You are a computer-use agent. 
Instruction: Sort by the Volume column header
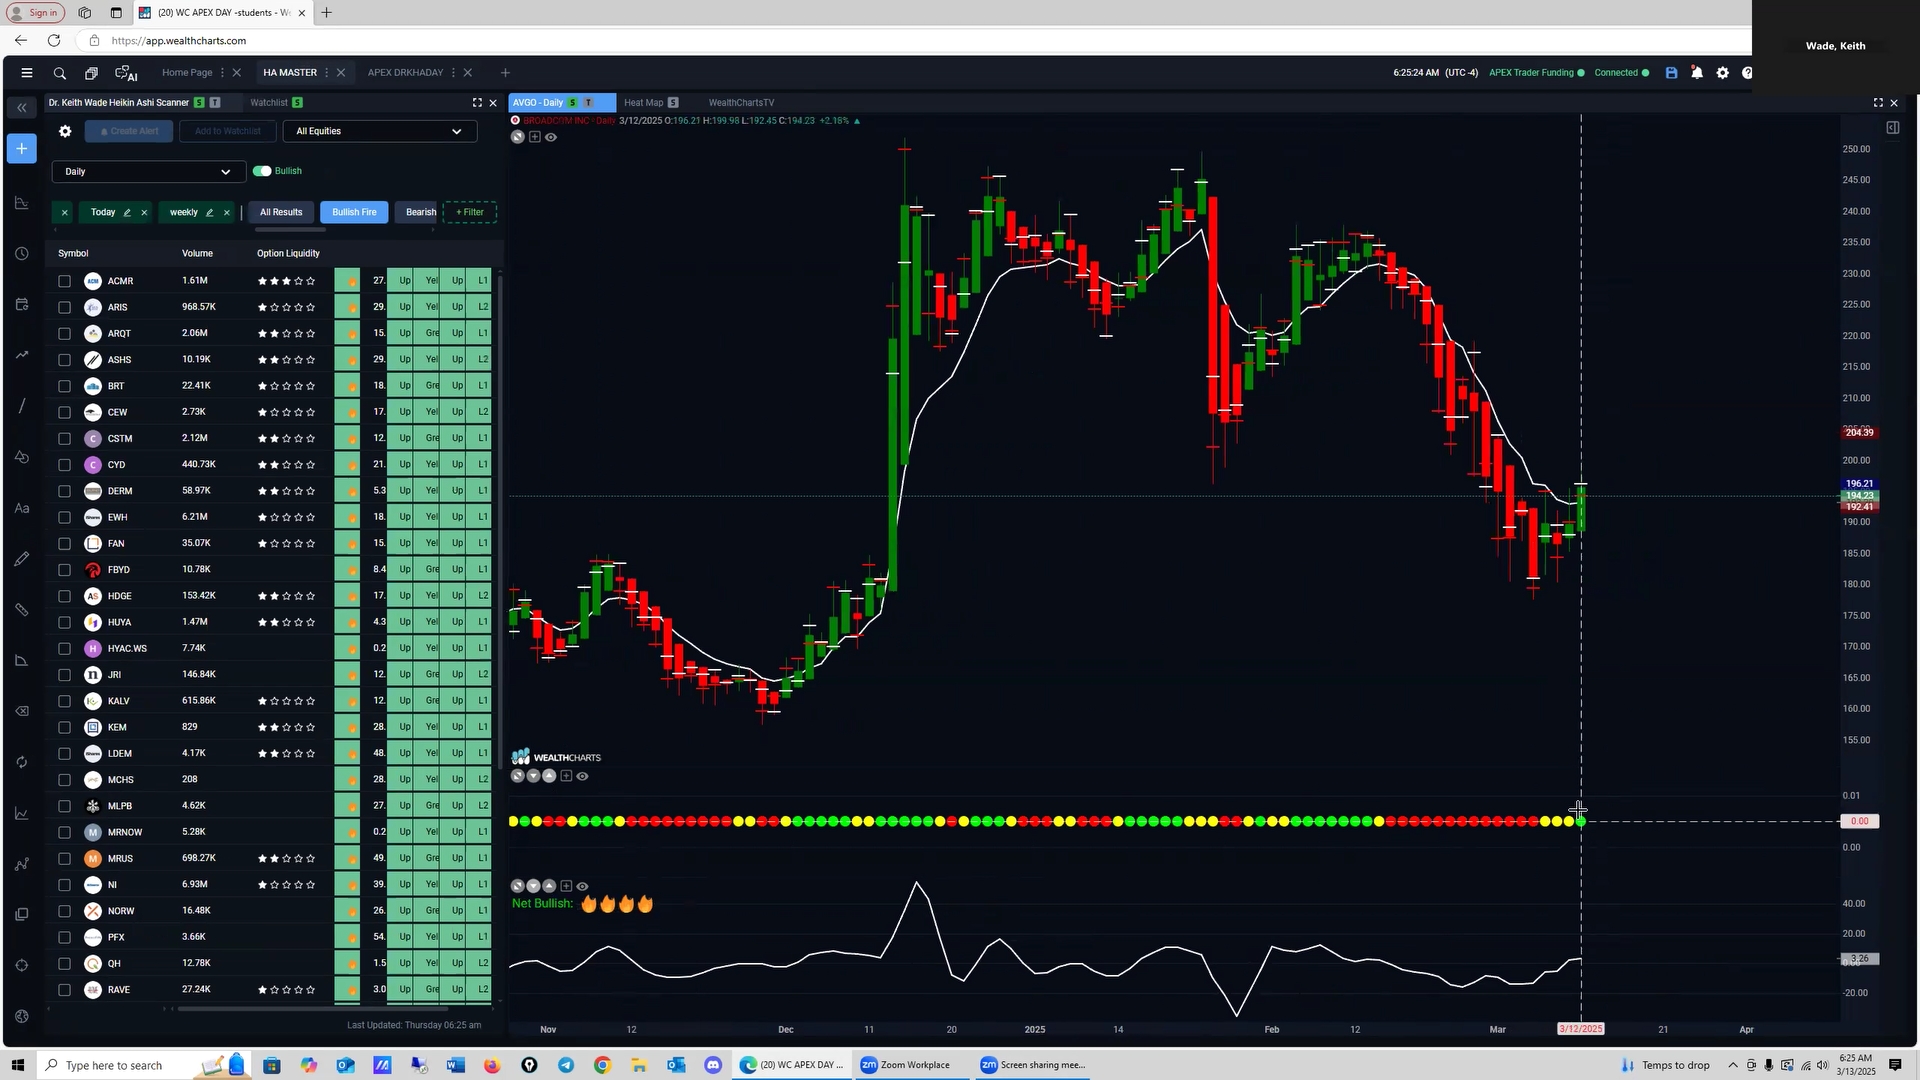coord(197,254)
